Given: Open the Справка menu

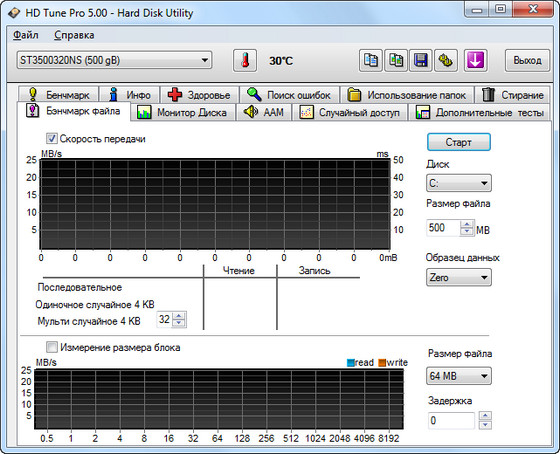Looking at the screenshot, I should pyautogui.click(x=74, y=35).
